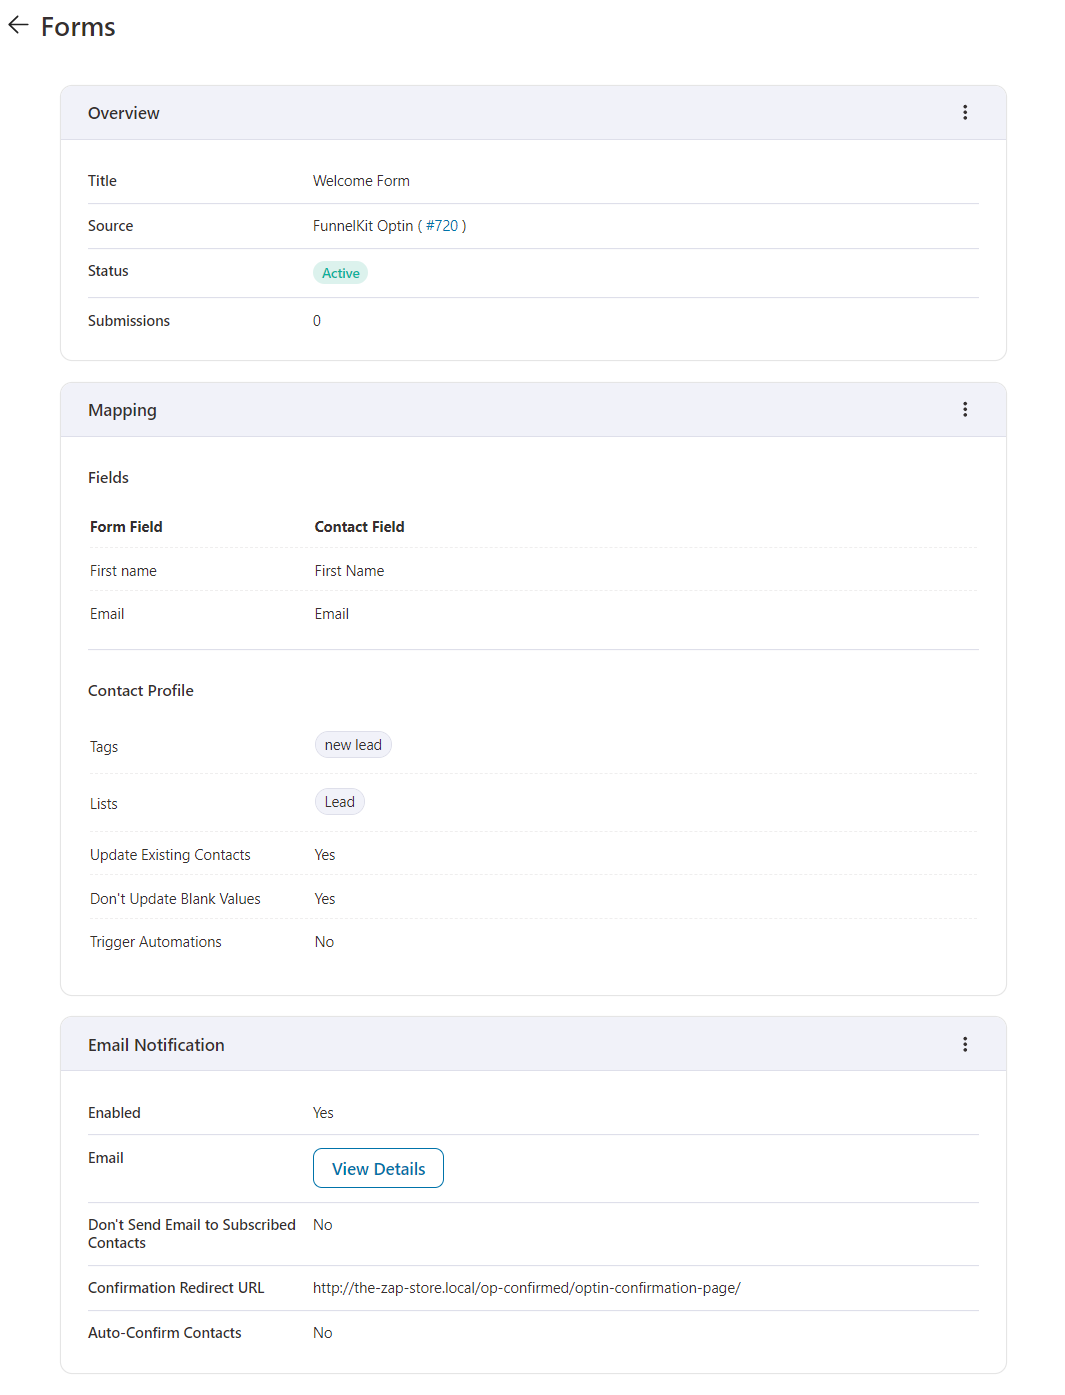Click the Submissions count value

317,320
